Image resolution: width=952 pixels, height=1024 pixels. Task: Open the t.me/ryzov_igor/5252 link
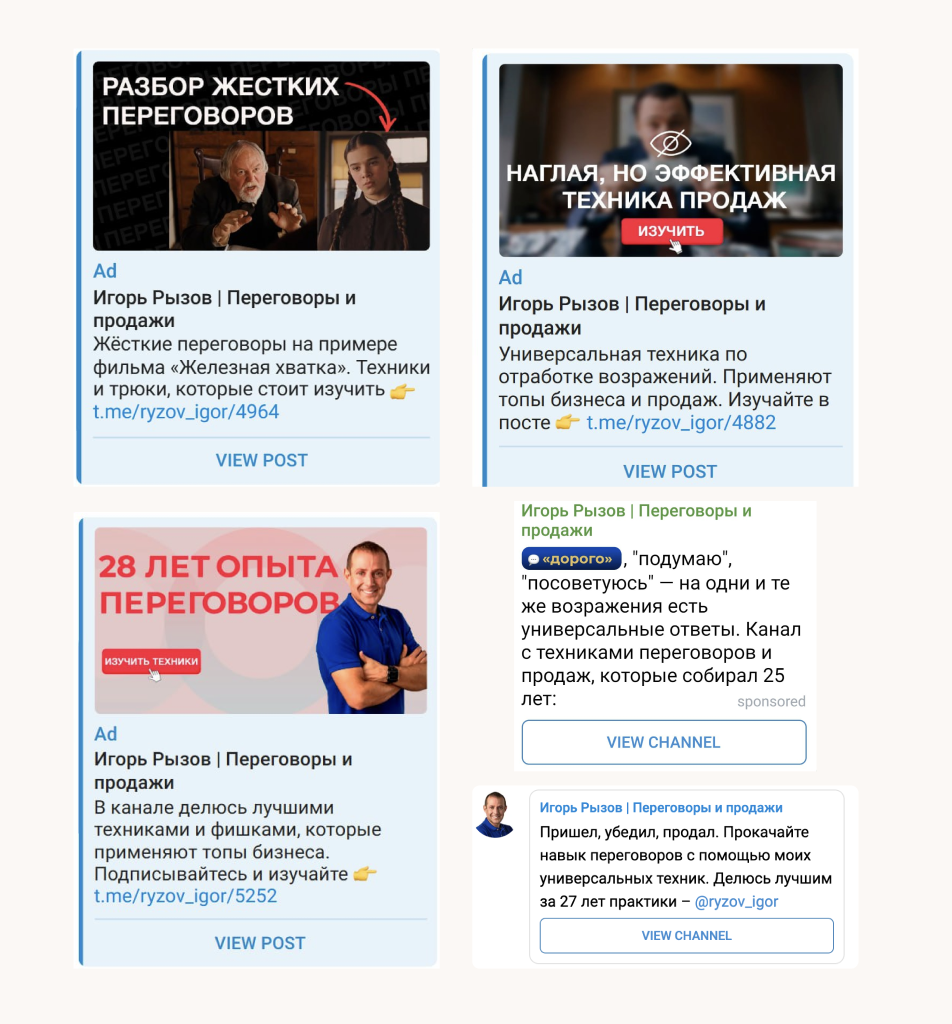click(x=185, y=896)
